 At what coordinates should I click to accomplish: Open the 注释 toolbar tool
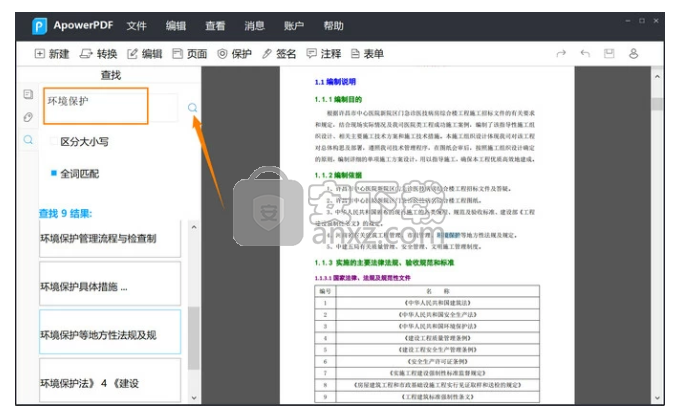click(x=324, y=54)
